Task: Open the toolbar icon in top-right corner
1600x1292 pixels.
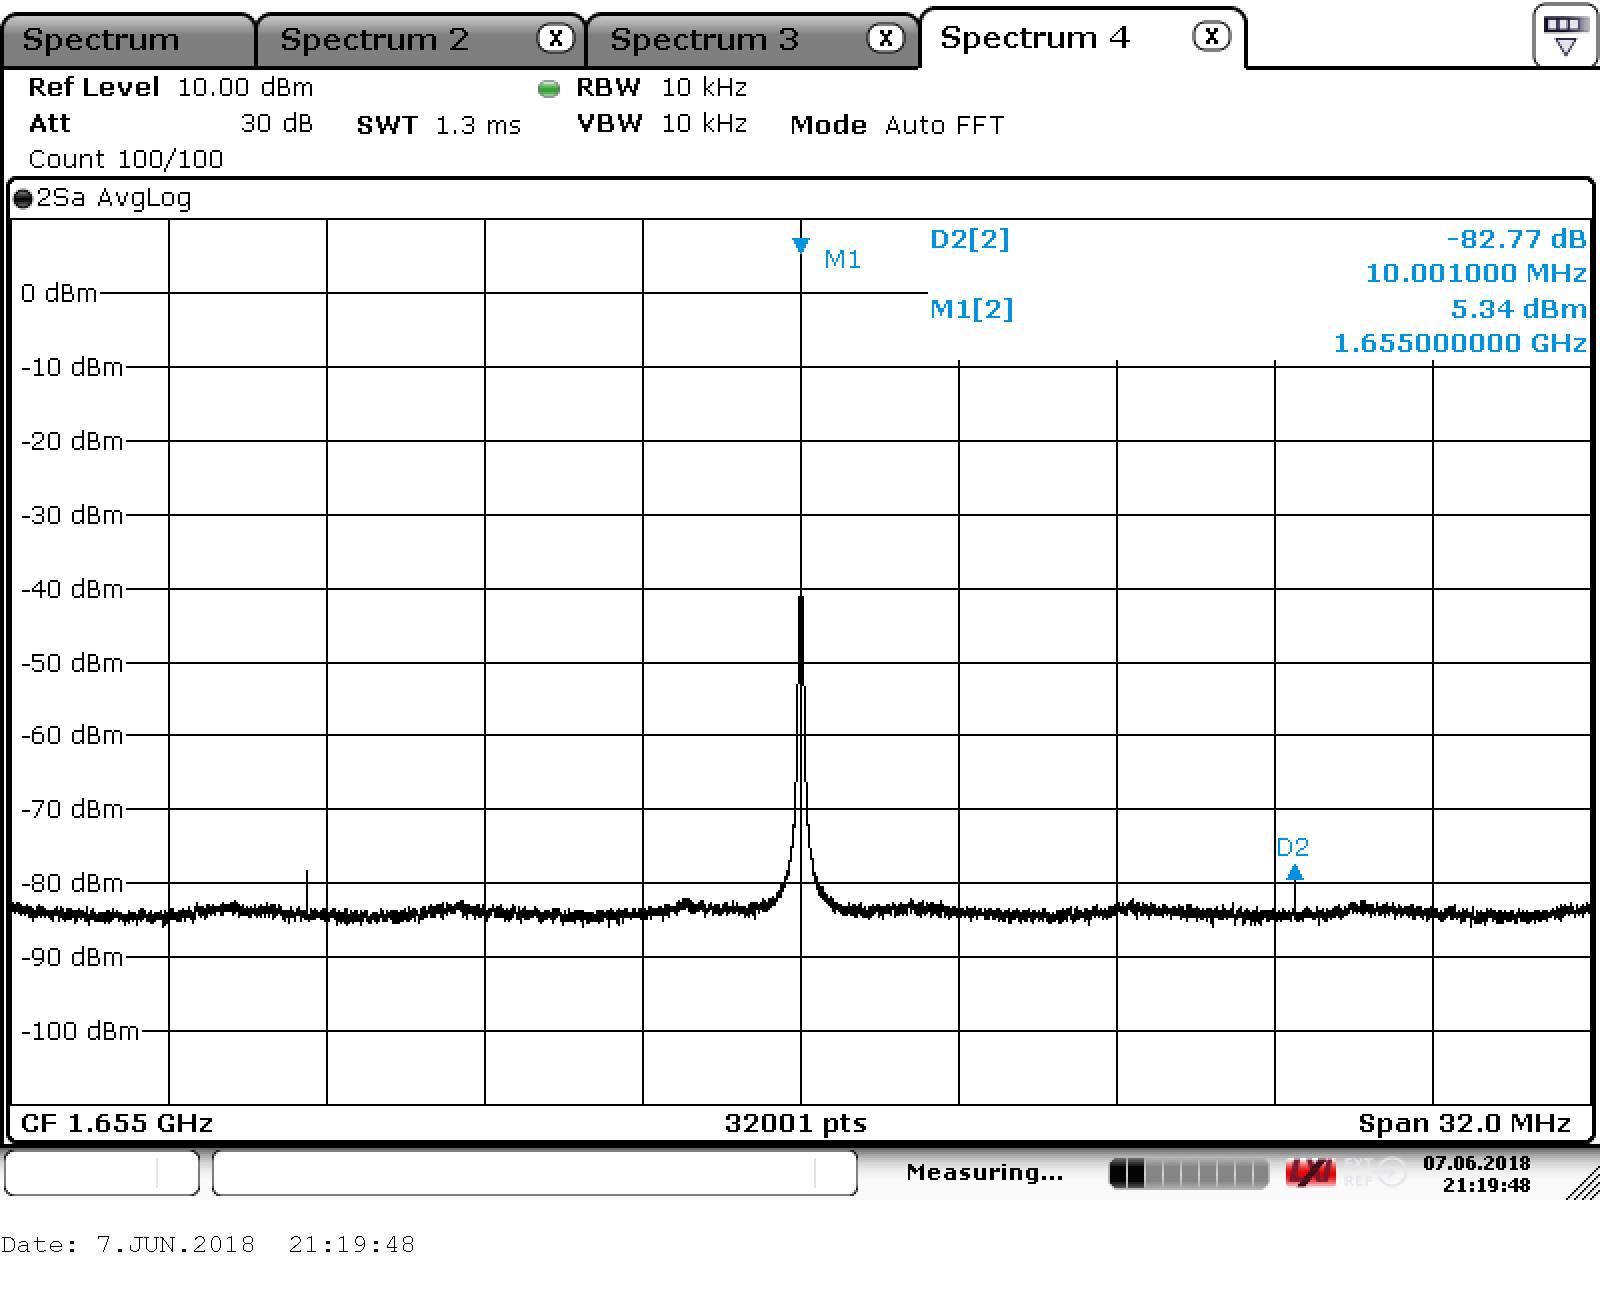Action: 1565,35
